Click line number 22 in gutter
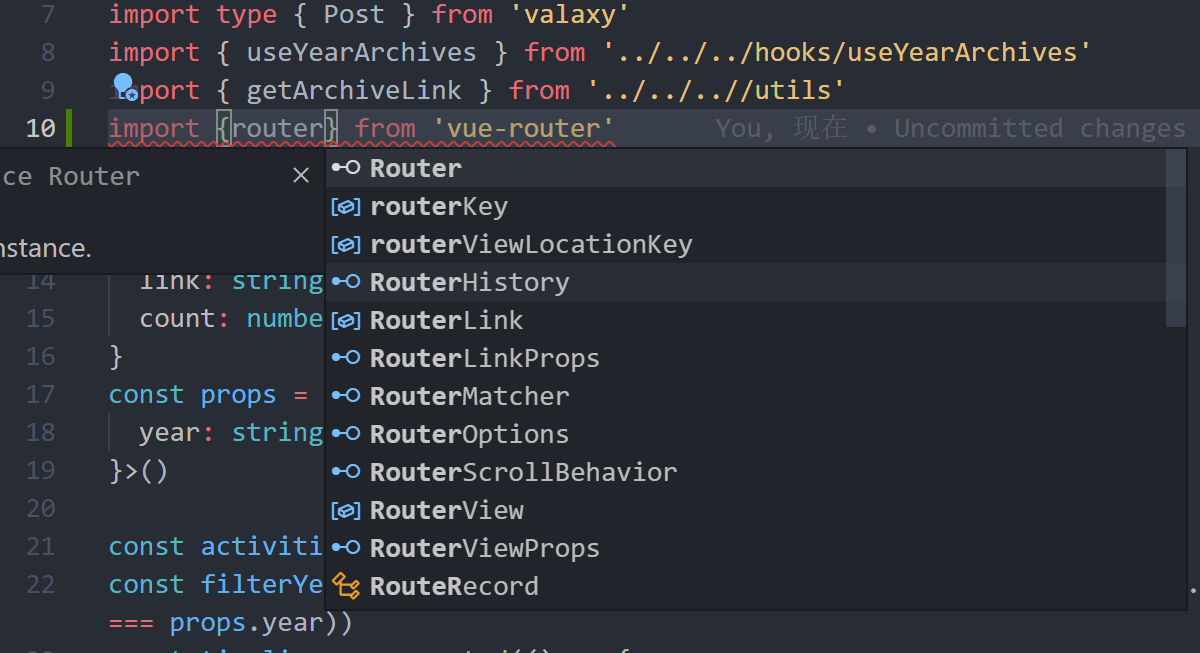 point(40,585)
